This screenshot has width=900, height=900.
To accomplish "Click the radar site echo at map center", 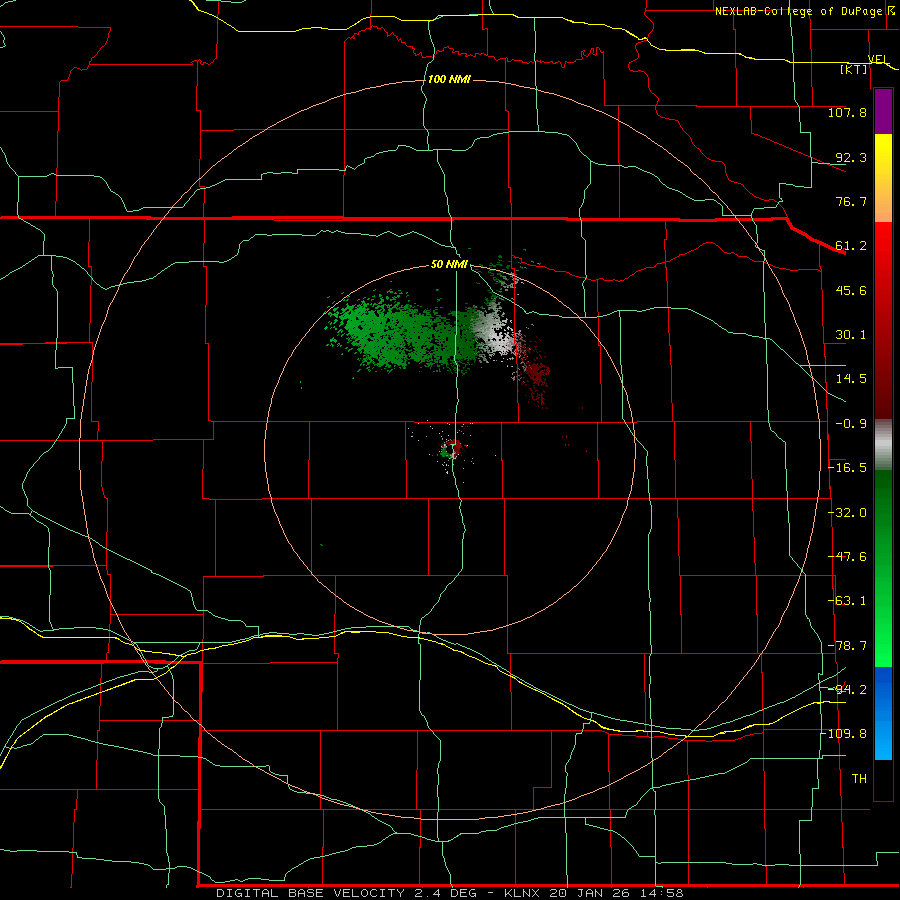I will coord(449,448).
